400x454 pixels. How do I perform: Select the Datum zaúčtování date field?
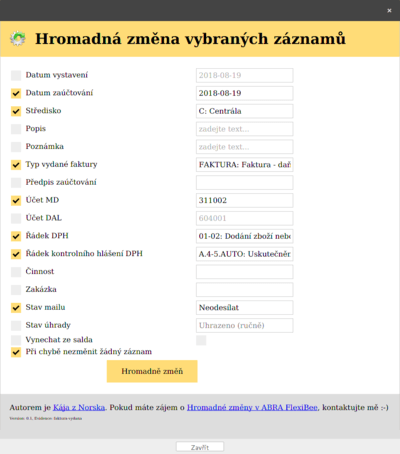pos(245,93)
